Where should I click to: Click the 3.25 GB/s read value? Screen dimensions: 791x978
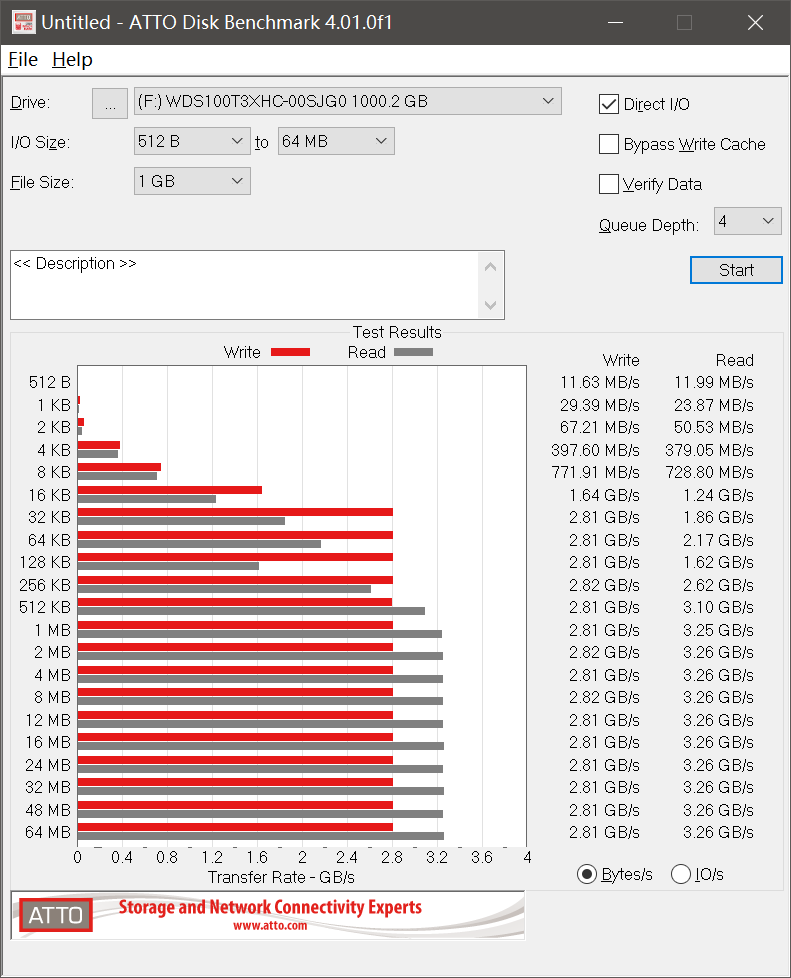718,631
